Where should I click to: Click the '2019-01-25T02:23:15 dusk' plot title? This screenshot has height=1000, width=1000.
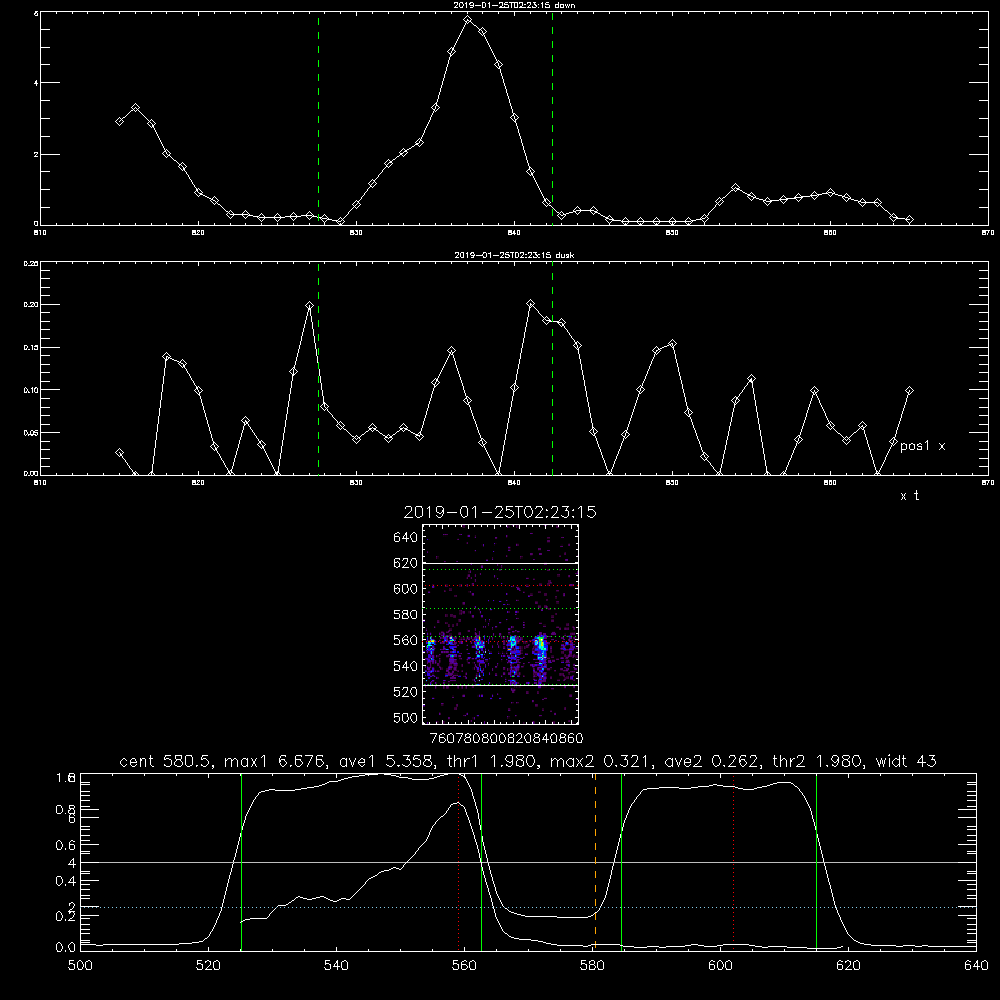514,255
